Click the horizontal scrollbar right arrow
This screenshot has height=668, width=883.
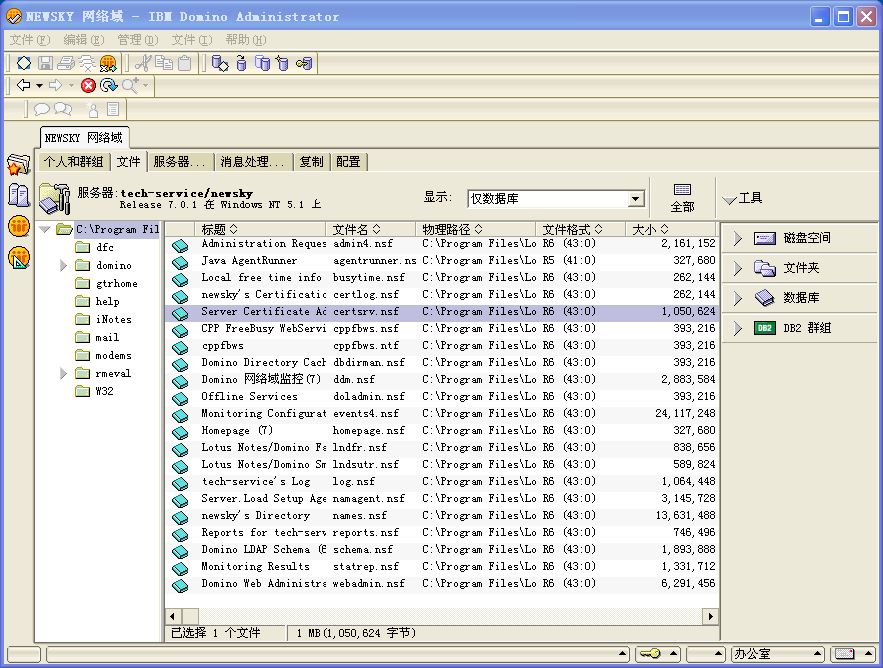(x=711, y=616)
